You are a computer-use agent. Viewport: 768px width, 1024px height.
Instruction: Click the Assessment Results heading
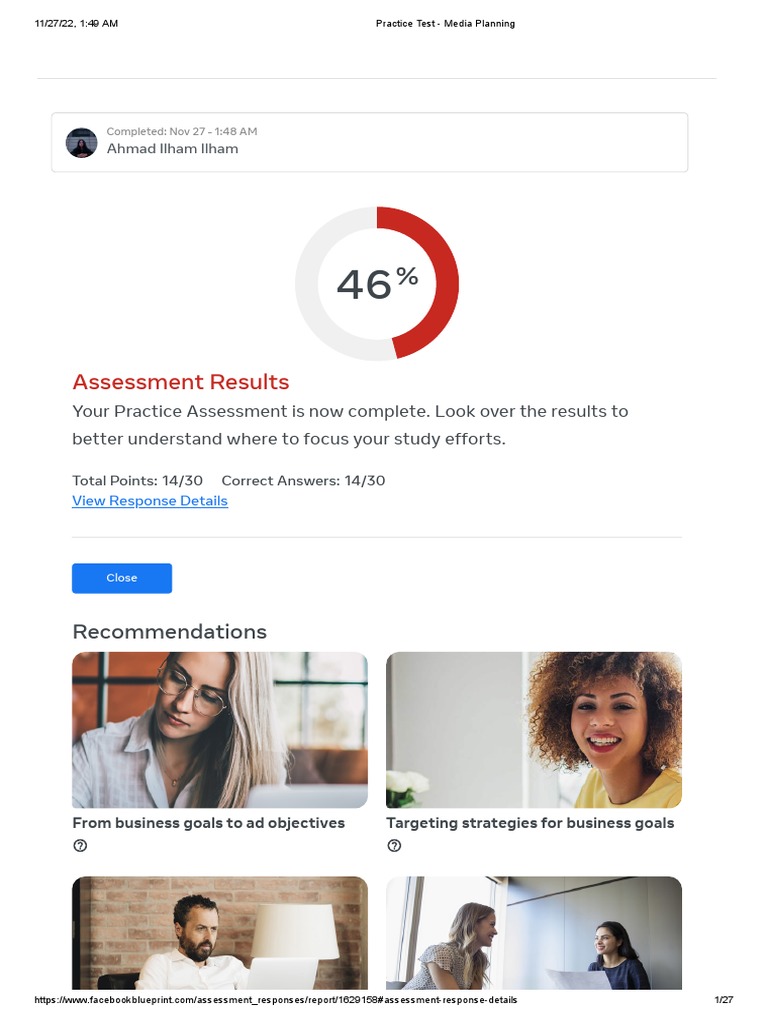pyautogui.click(x=181, y=382)
